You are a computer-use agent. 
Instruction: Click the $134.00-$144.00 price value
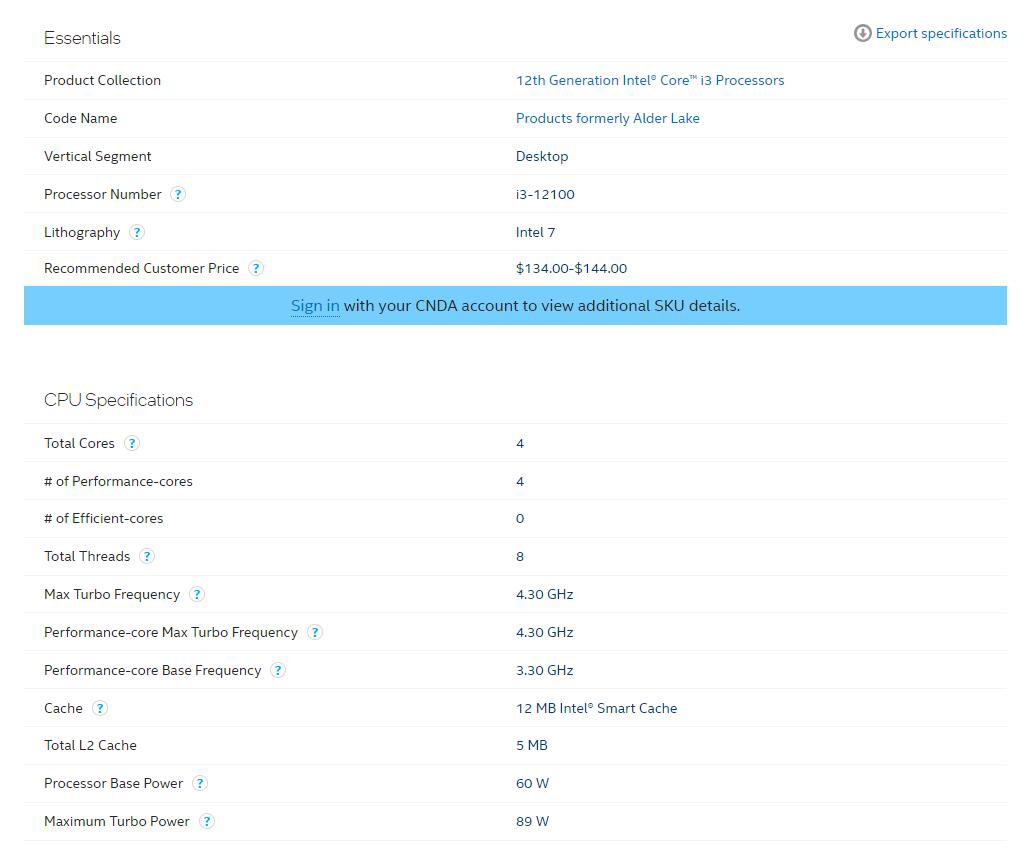pos(572,268)
